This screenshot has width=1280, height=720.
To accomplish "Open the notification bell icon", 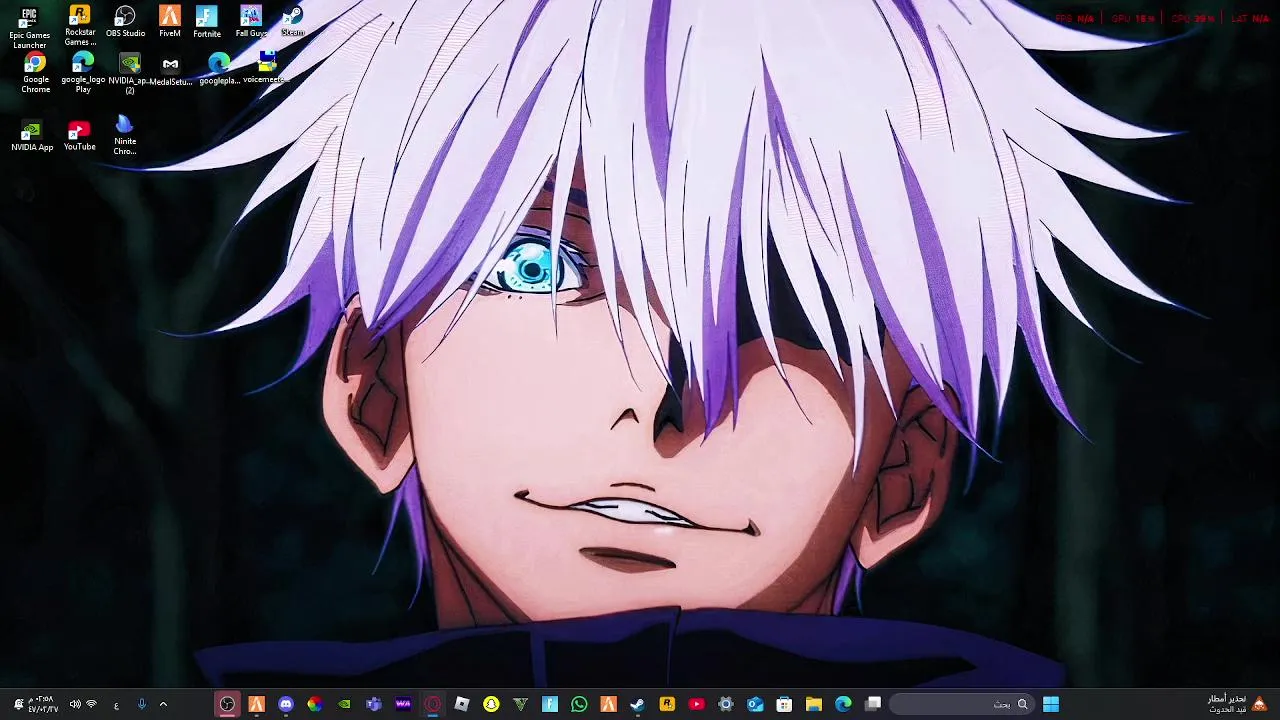I will pos(17,704).
